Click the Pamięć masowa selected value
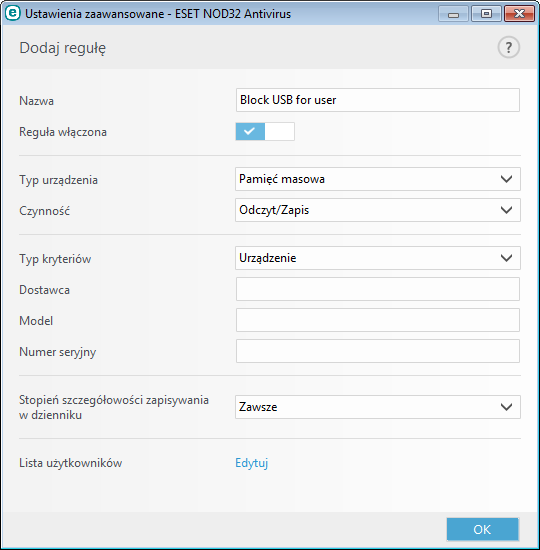Screen dimensions: 540x550 coord(282,179)
